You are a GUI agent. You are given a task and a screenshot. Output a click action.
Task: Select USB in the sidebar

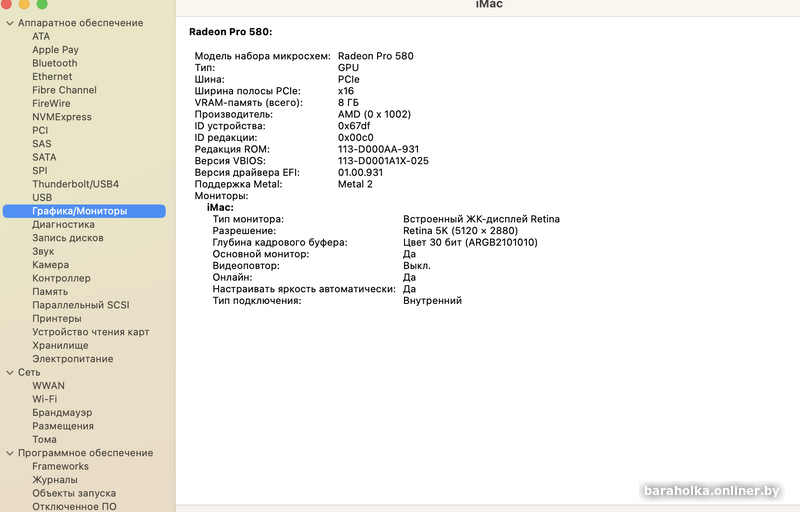point(42,197)
